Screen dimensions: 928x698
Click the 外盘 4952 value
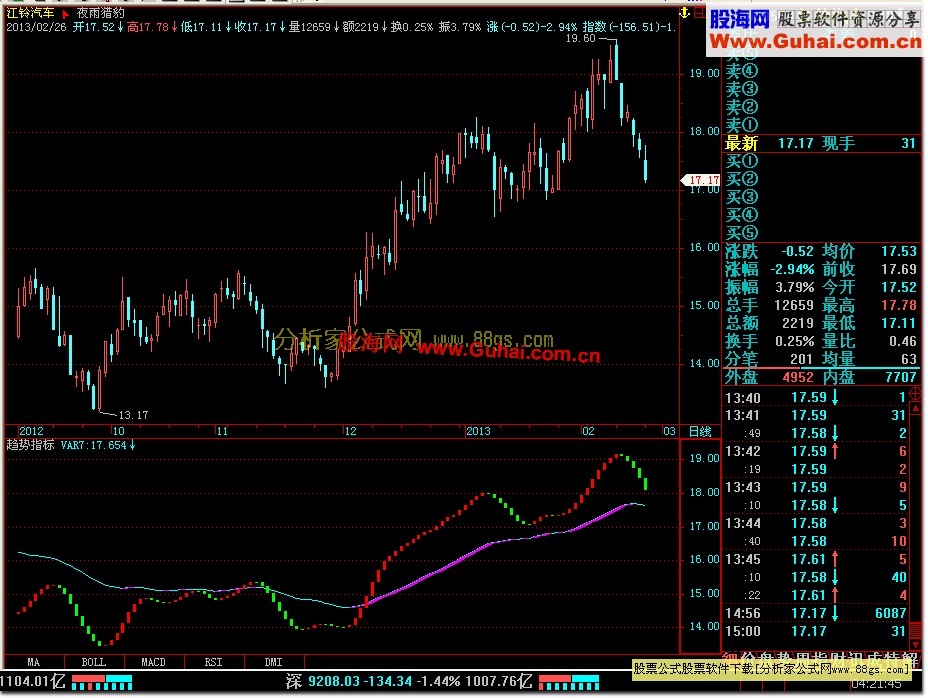(x=798, y=377)
